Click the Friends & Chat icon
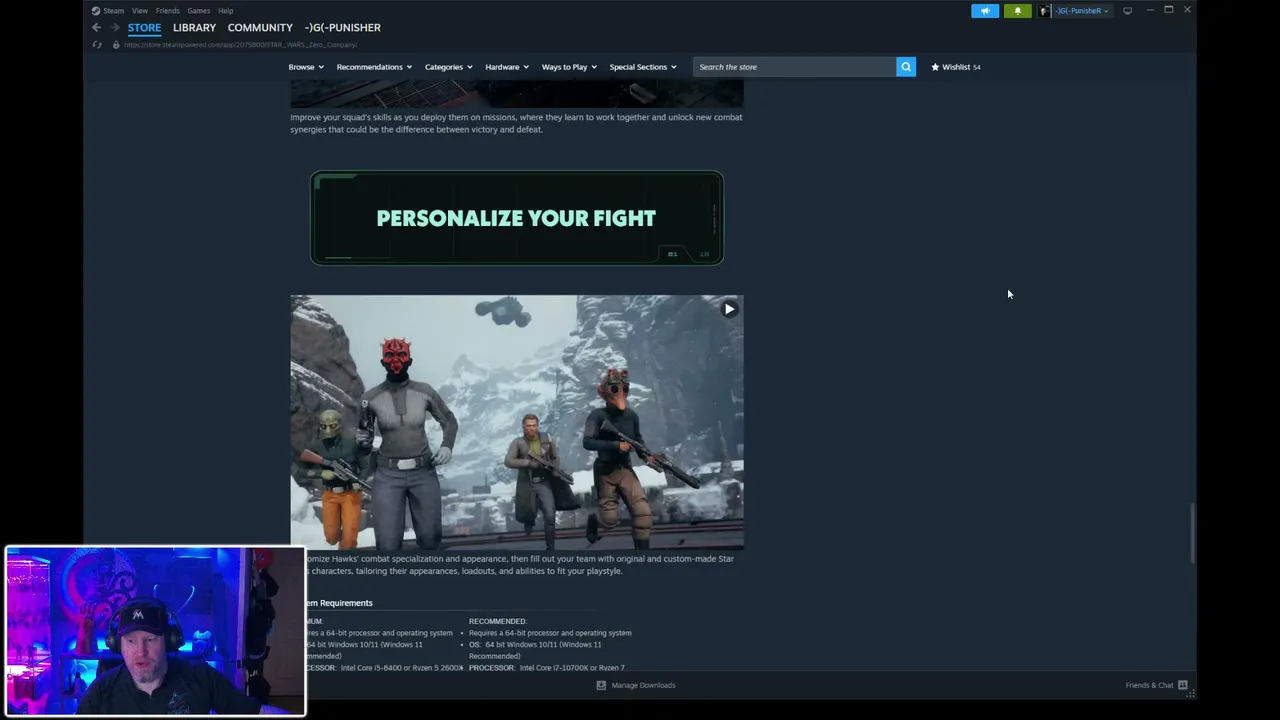This screenshot has width=1280, height=720. click(1182, 685)
